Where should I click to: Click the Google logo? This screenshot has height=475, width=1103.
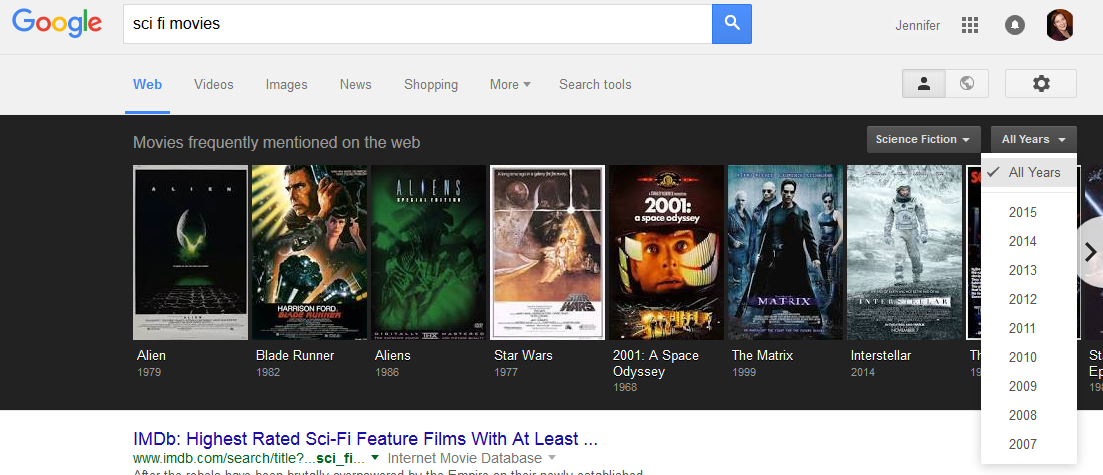(x=57, y=23)
